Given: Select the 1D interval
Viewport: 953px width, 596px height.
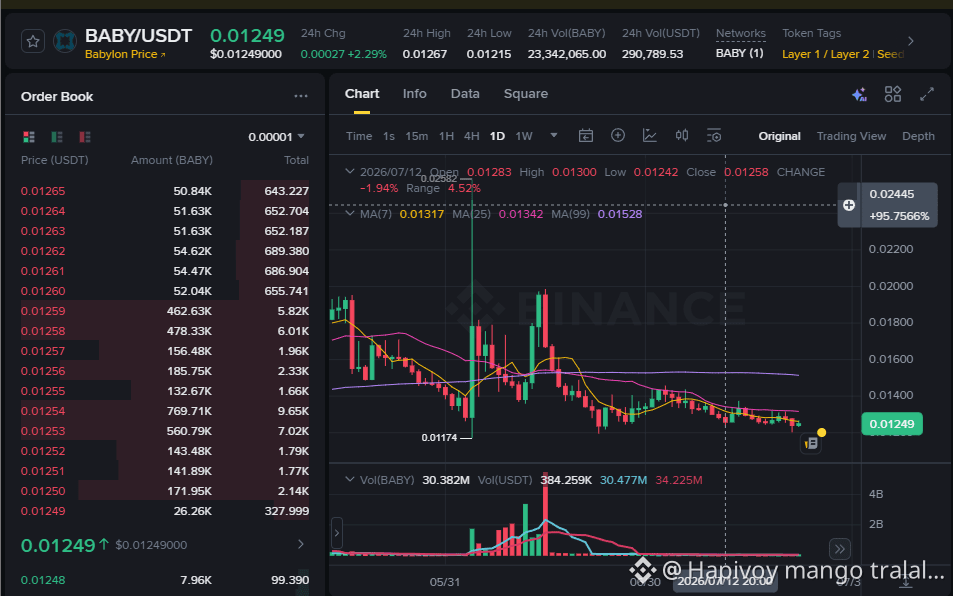Looking at the screenshot, I should click(x=497, y=136).
